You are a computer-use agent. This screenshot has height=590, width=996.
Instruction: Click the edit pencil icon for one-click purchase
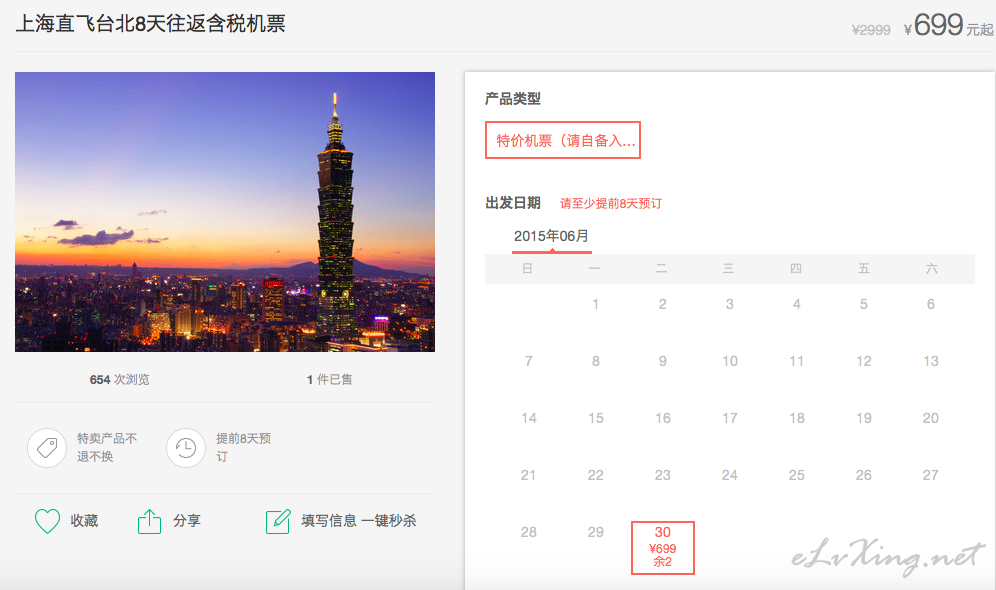(x=278, y=521)
